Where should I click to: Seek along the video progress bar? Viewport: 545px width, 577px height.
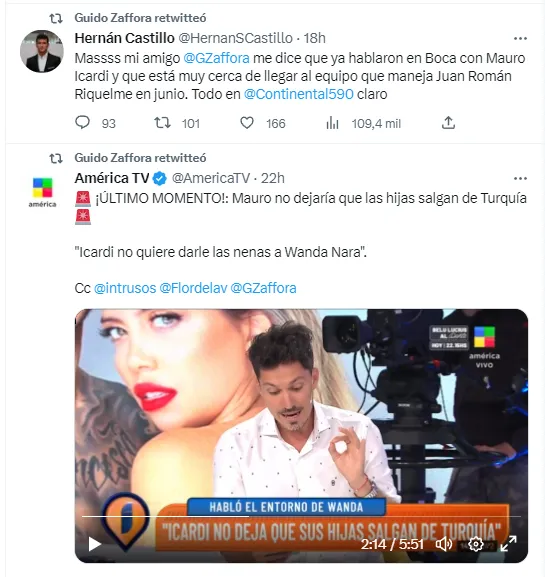coord(301,516)
